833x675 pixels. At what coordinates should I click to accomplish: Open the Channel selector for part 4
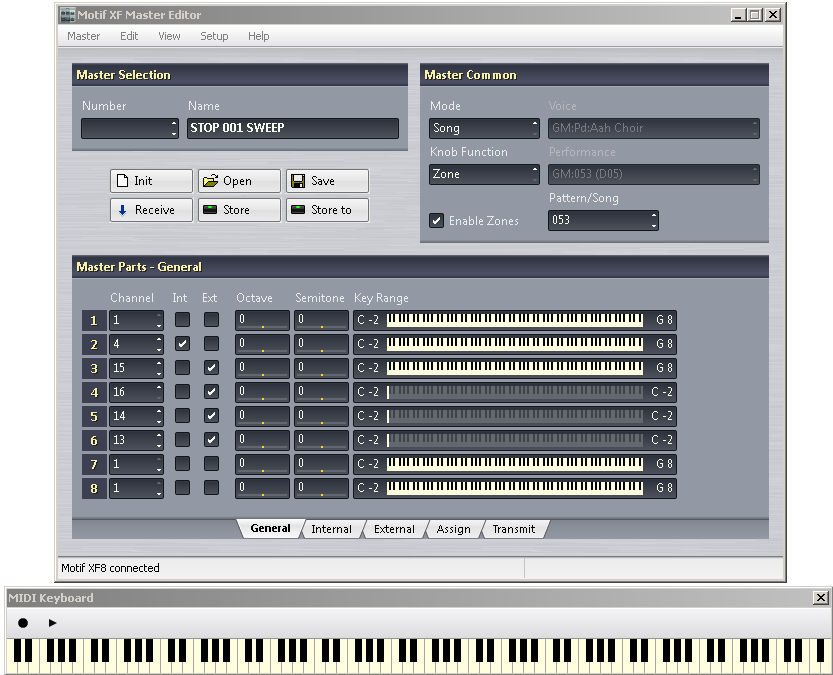[136, 392]
